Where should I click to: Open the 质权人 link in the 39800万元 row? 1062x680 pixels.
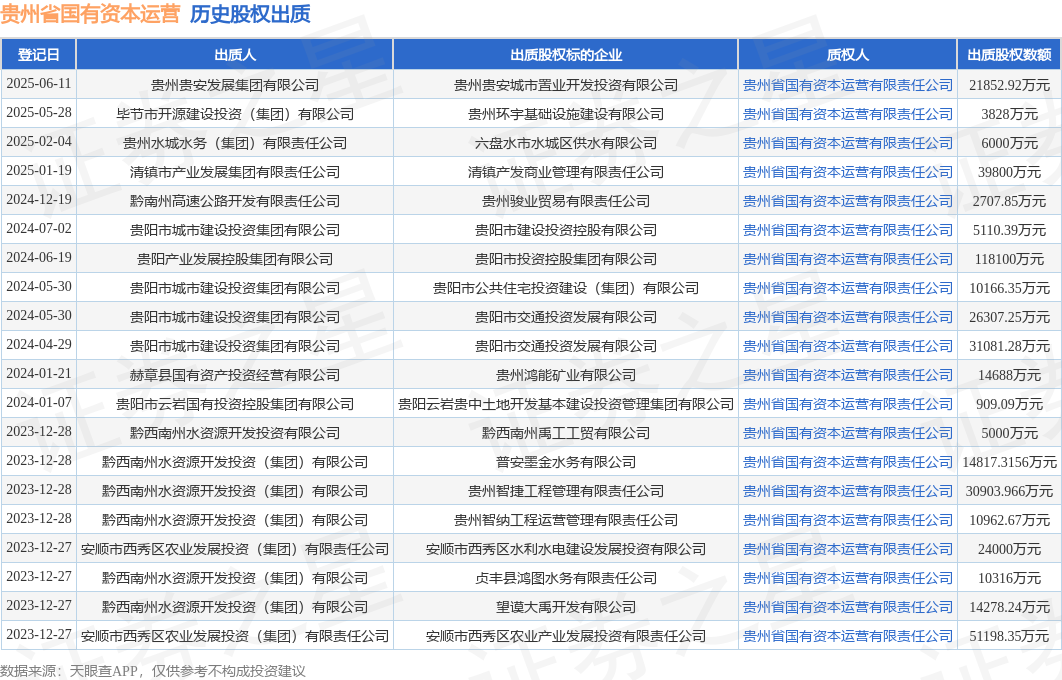click(x=847, y=172)
